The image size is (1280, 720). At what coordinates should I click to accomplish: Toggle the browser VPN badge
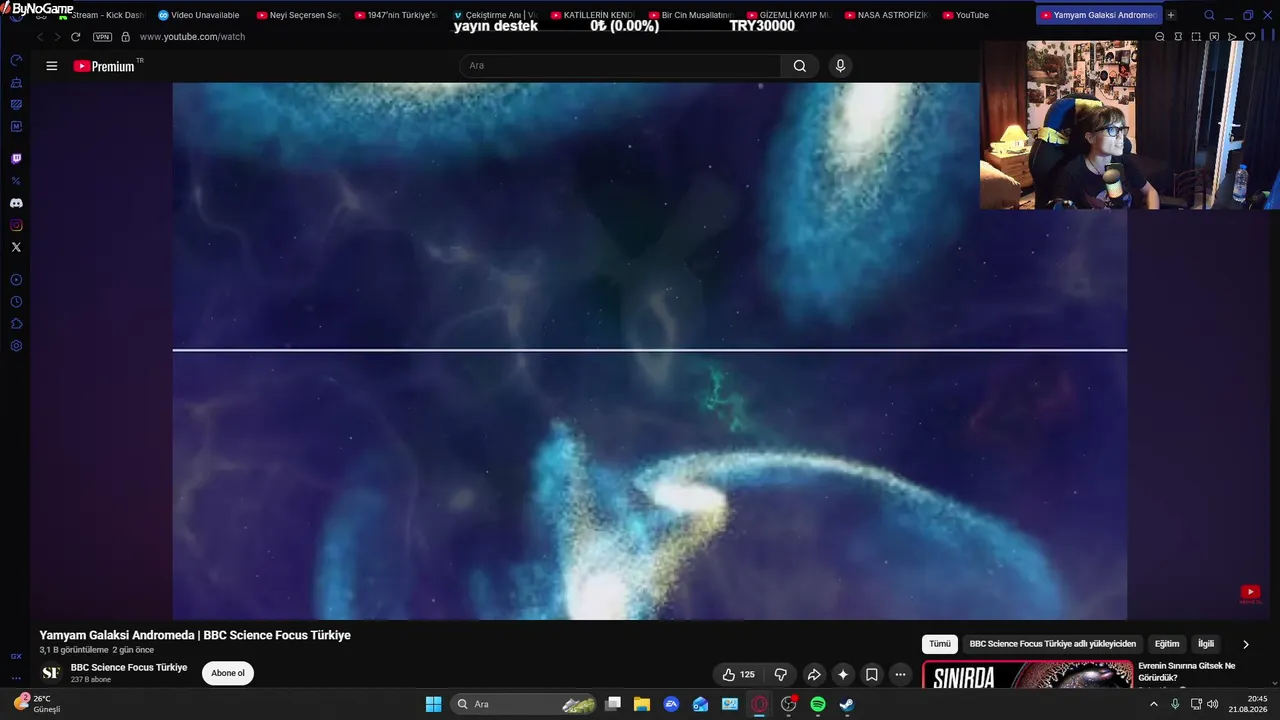click(102, 37)
